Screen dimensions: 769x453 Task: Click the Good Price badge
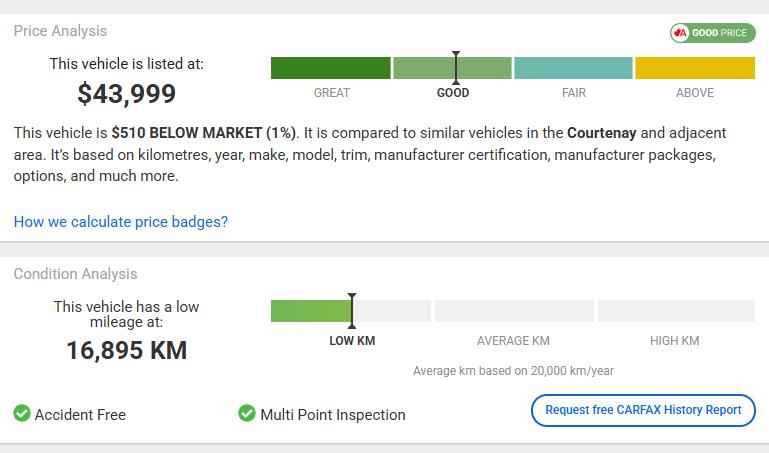[713, 33]
